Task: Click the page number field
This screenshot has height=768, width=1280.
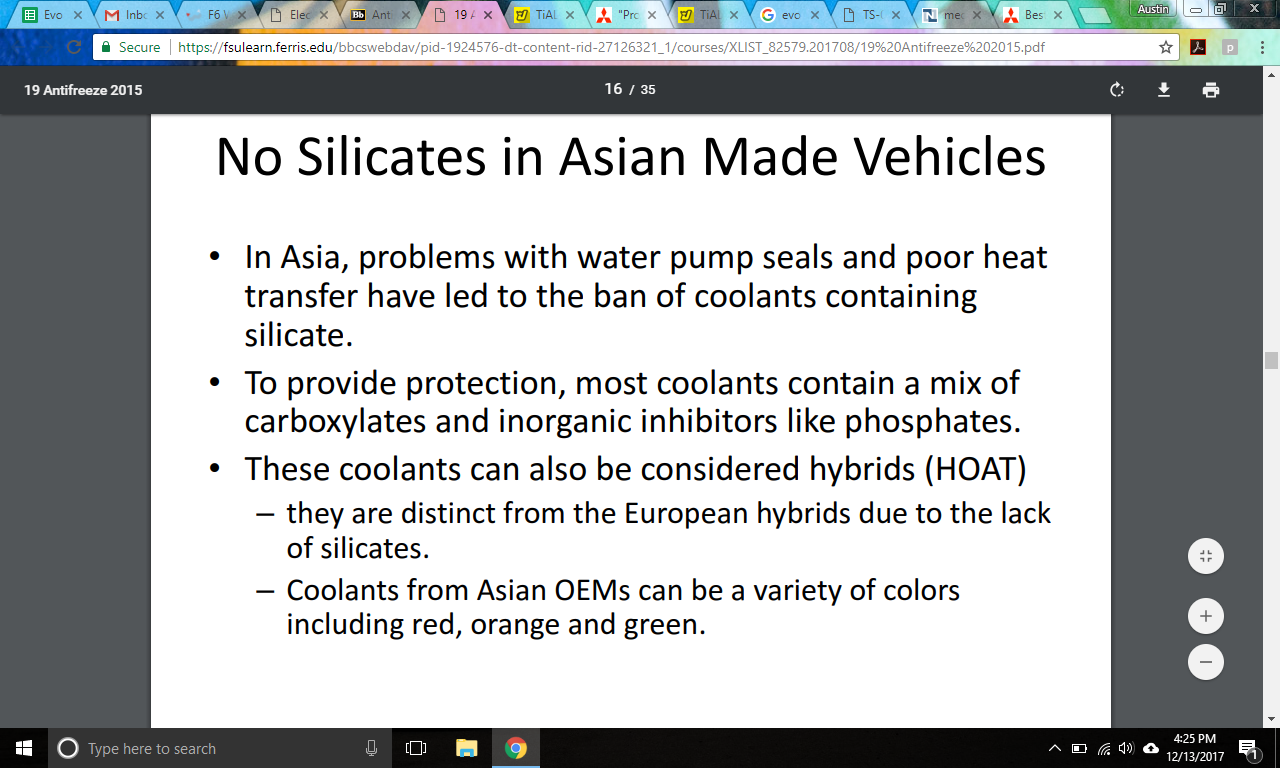Action: click(x=613, y=89)
